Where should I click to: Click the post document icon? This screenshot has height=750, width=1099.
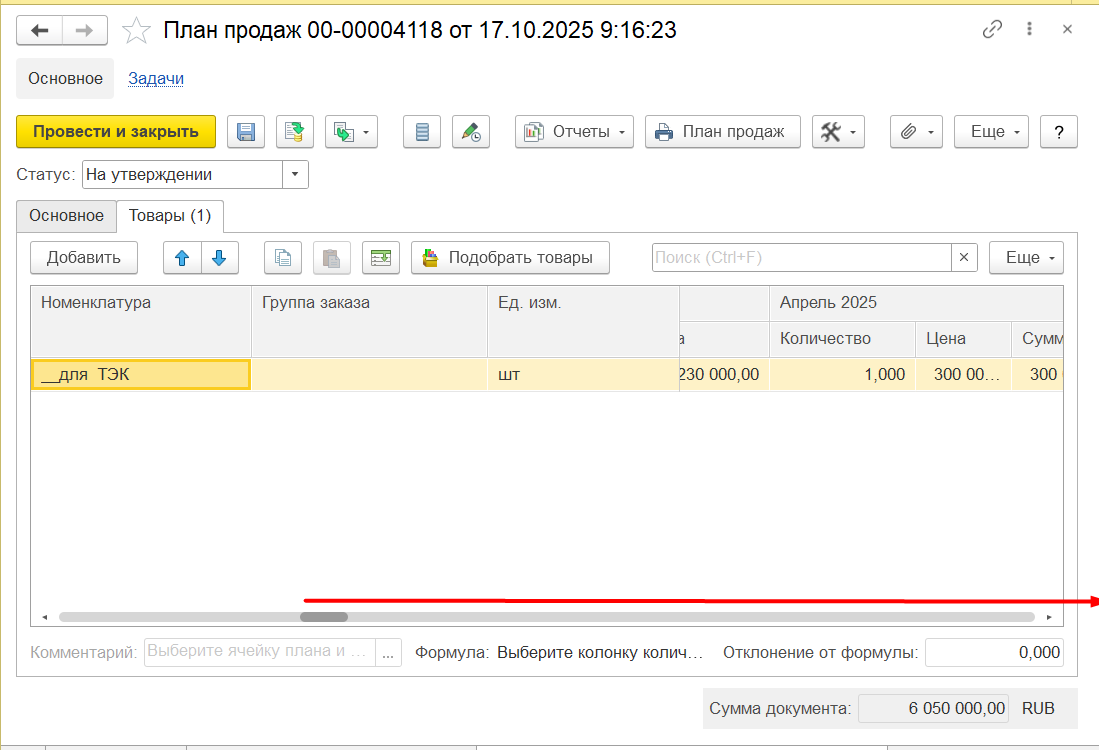click(295, 132)
